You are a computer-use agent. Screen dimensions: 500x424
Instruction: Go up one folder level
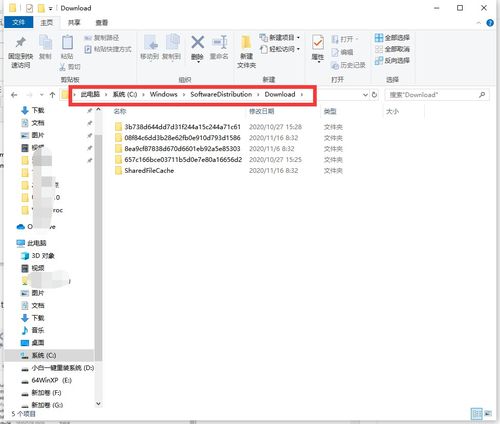click(x=52, y=95)
